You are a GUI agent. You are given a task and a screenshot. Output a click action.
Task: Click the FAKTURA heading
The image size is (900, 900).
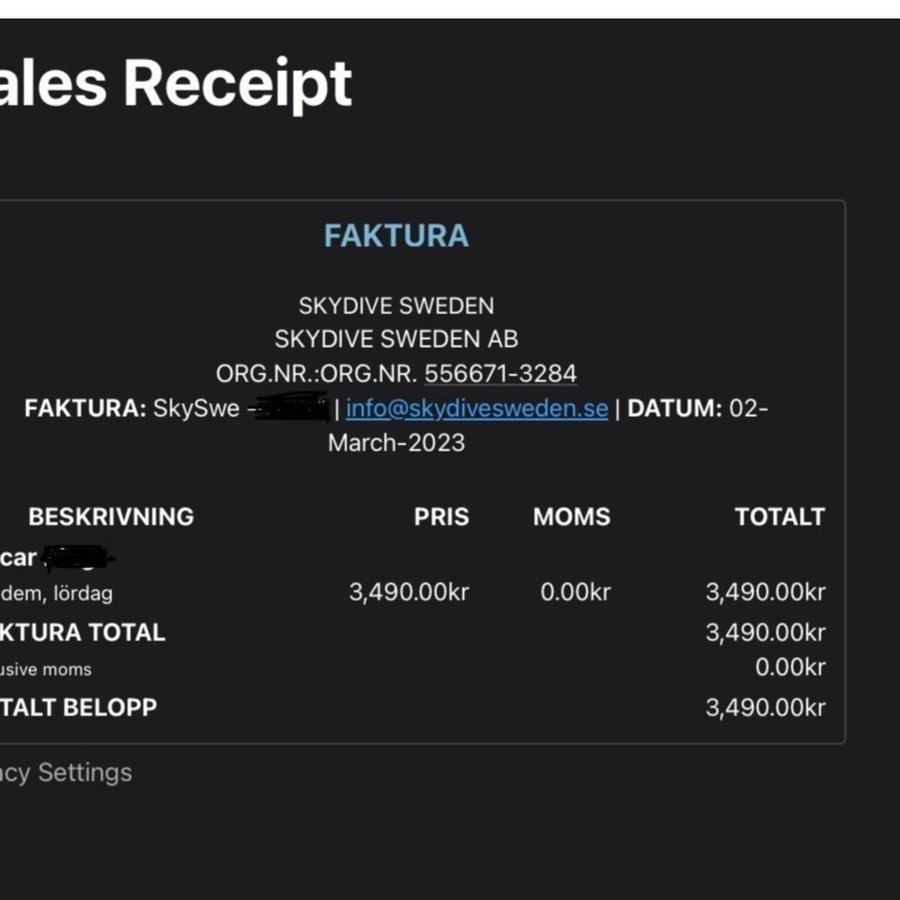[397, 235]
